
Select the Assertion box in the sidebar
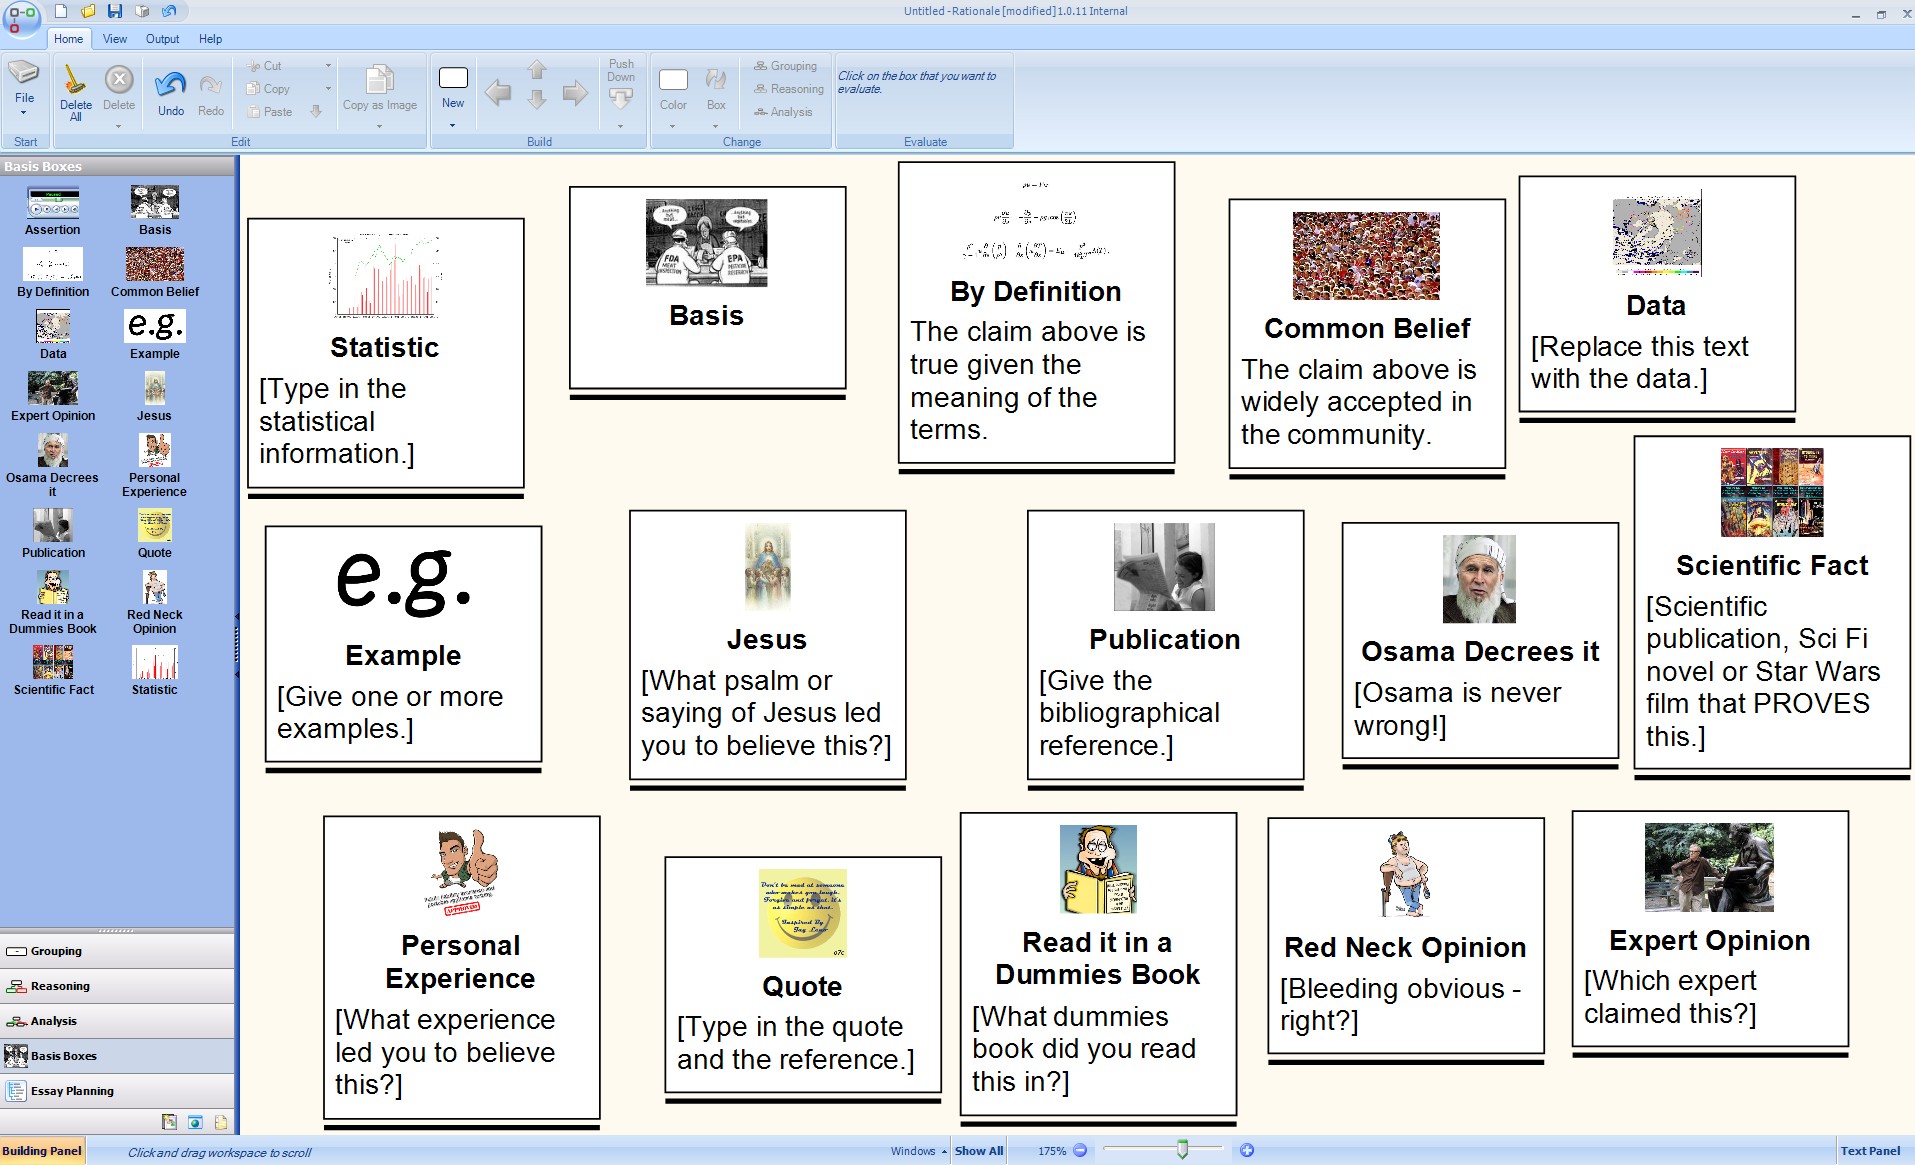tap(53, 204)
